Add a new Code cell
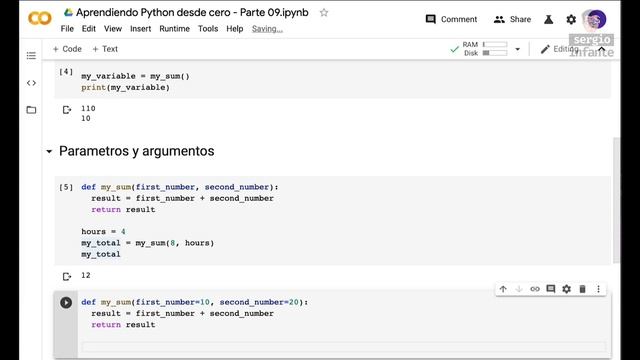640x360 pixels. 67,49
